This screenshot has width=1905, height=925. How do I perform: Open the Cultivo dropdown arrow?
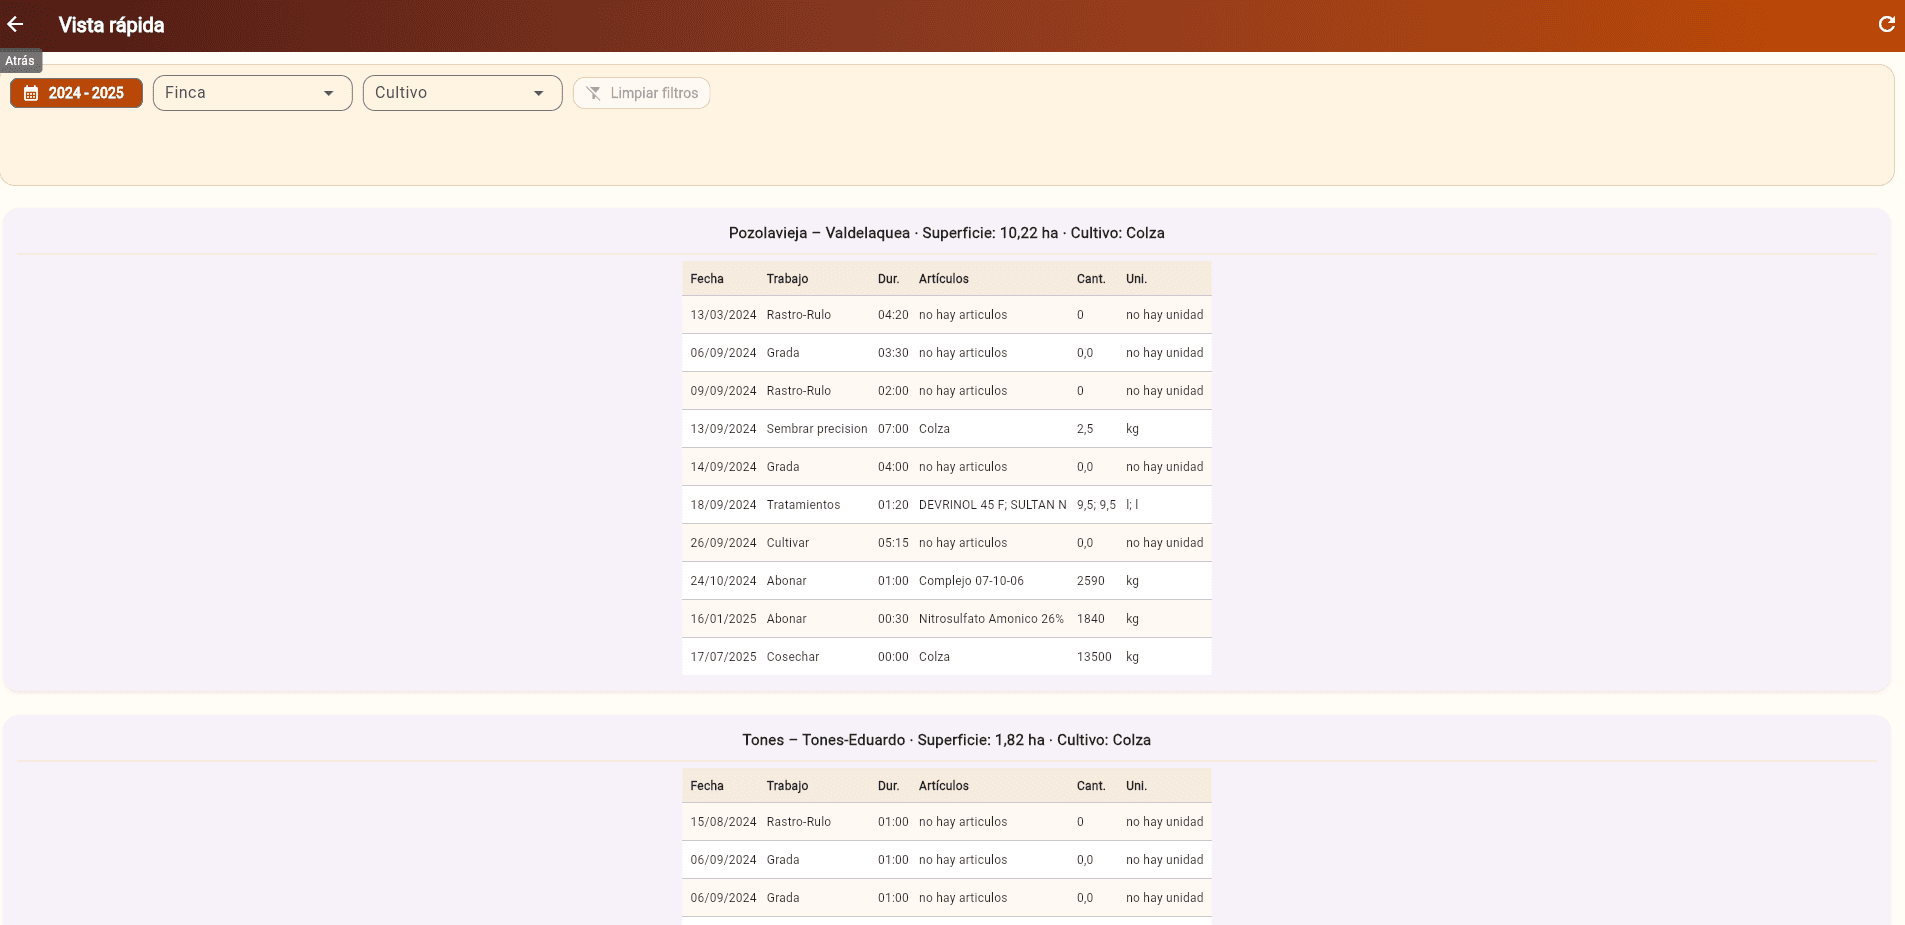click(x=538, y=93)
